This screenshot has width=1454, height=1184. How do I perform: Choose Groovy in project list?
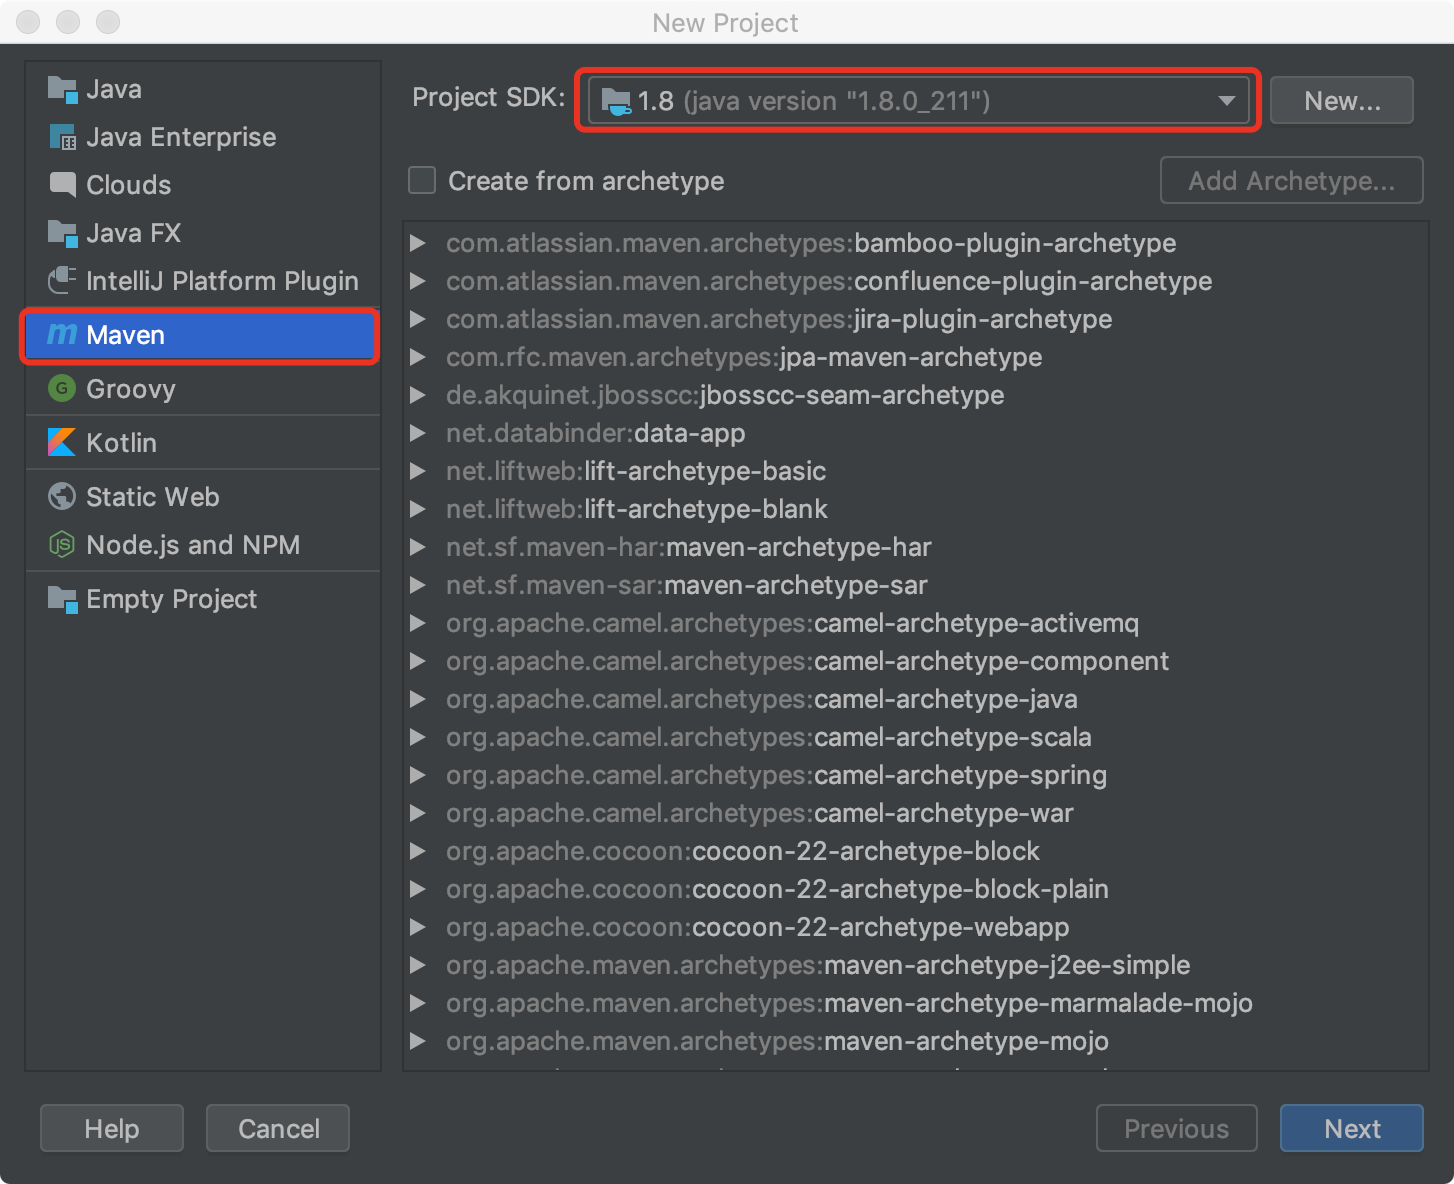[203, 389]
